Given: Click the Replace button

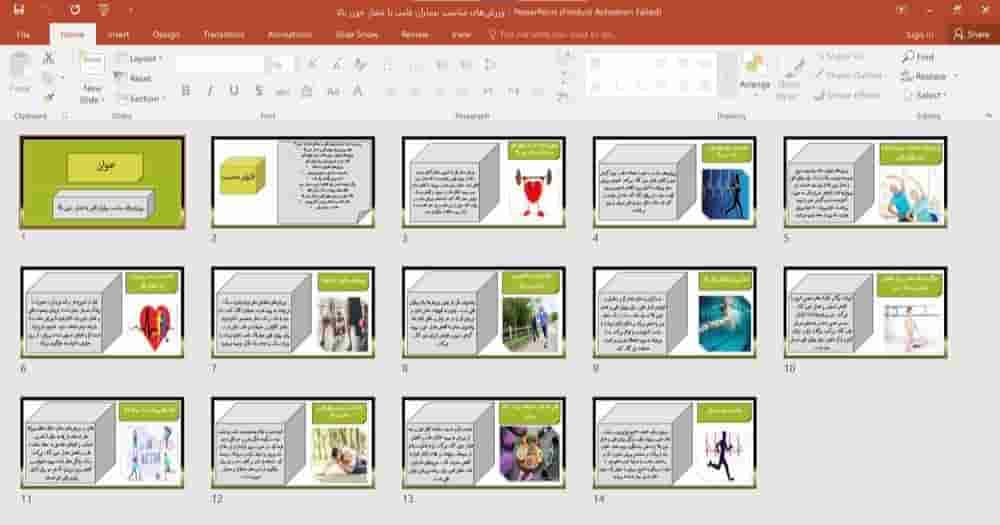Looking at the screenshot, I should [929, 77].
